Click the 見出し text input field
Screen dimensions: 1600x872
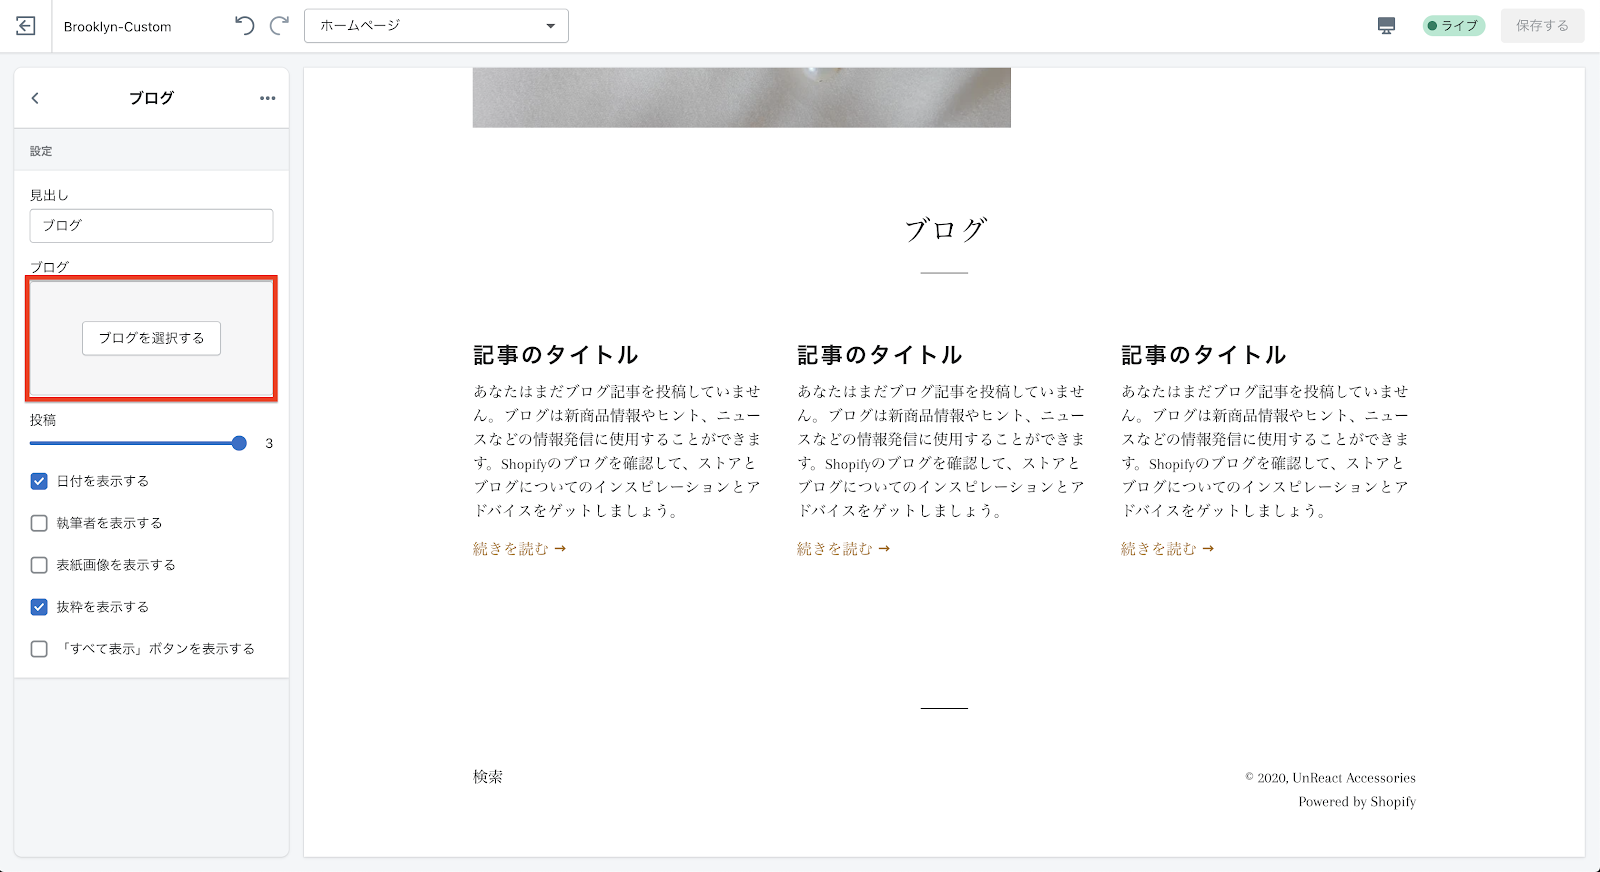[151, 226]
